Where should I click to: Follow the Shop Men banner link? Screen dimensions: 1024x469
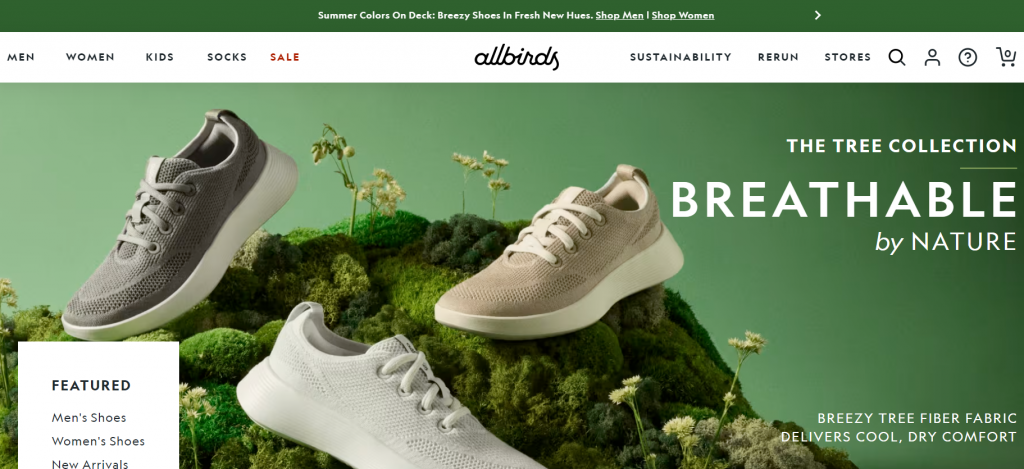tap(619, 15)
